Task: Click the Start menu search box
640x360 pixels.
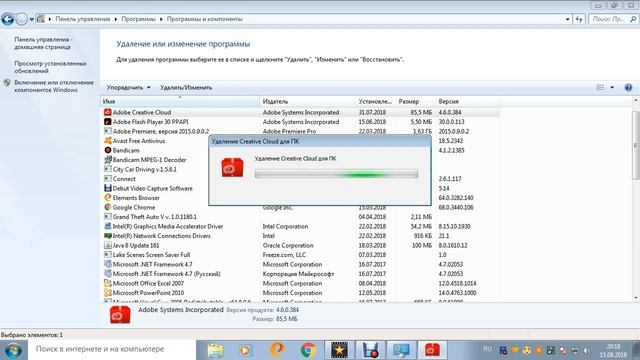Action: (x=112, y=349)
